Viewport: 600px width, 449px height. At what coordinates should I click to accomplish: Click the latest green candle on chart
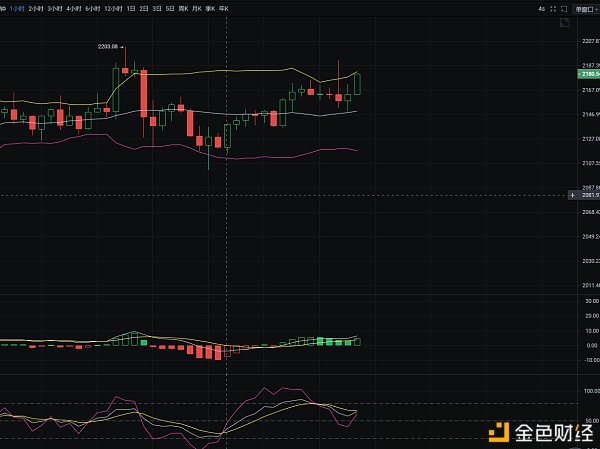(358, 83)
